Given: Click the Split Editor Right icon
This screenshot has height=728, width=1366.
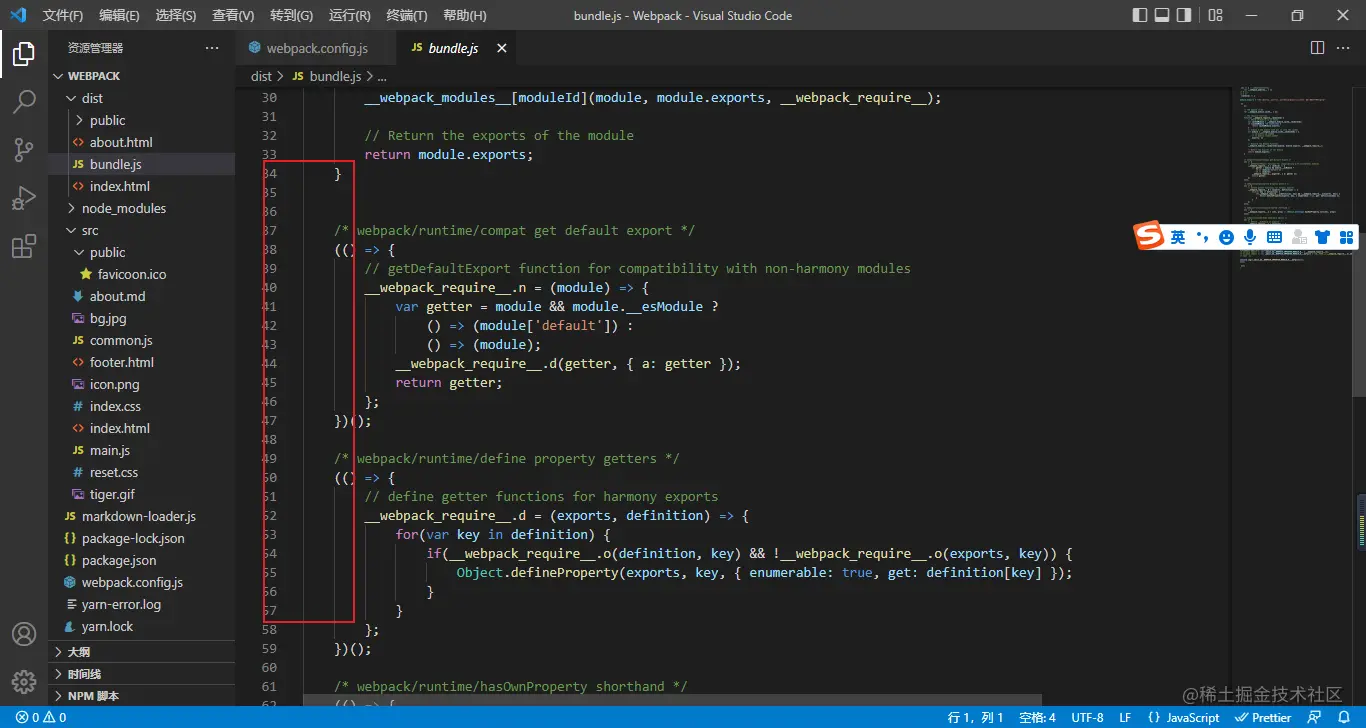Looking at the screenshot, I should pos(1317,48).
